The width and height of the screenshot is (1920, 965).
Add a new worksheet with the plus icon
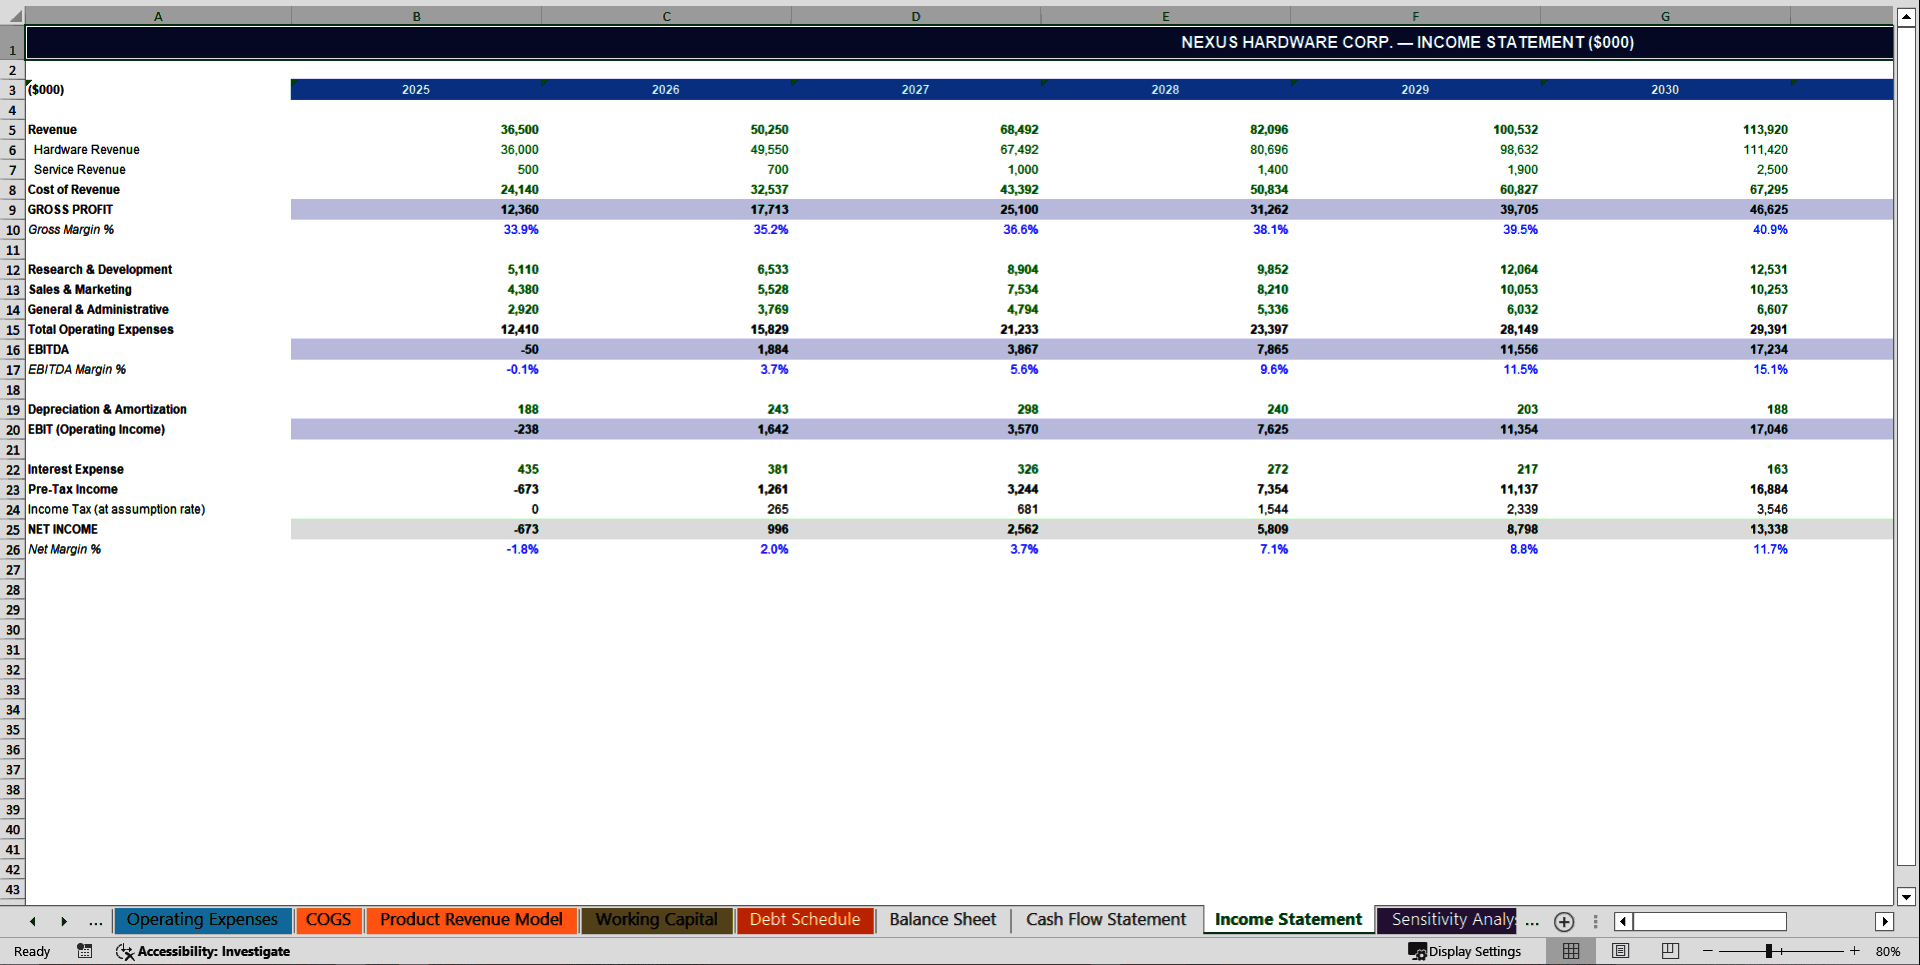point(1564,921)
